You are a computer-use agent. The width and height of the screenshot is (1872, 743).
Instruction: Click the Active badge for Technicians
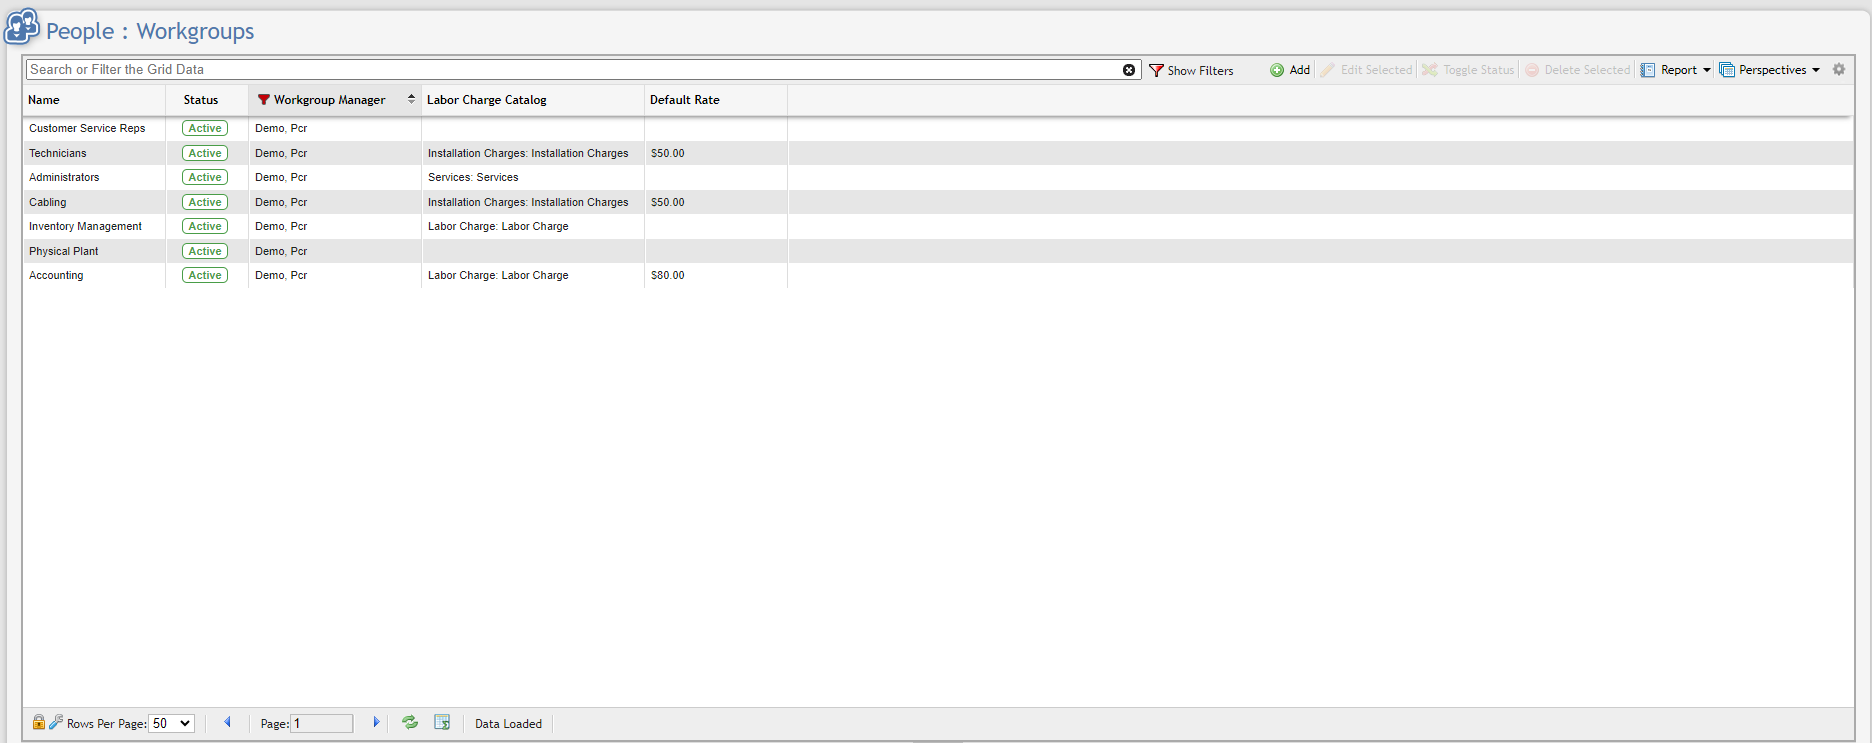[x=205, y=153]
